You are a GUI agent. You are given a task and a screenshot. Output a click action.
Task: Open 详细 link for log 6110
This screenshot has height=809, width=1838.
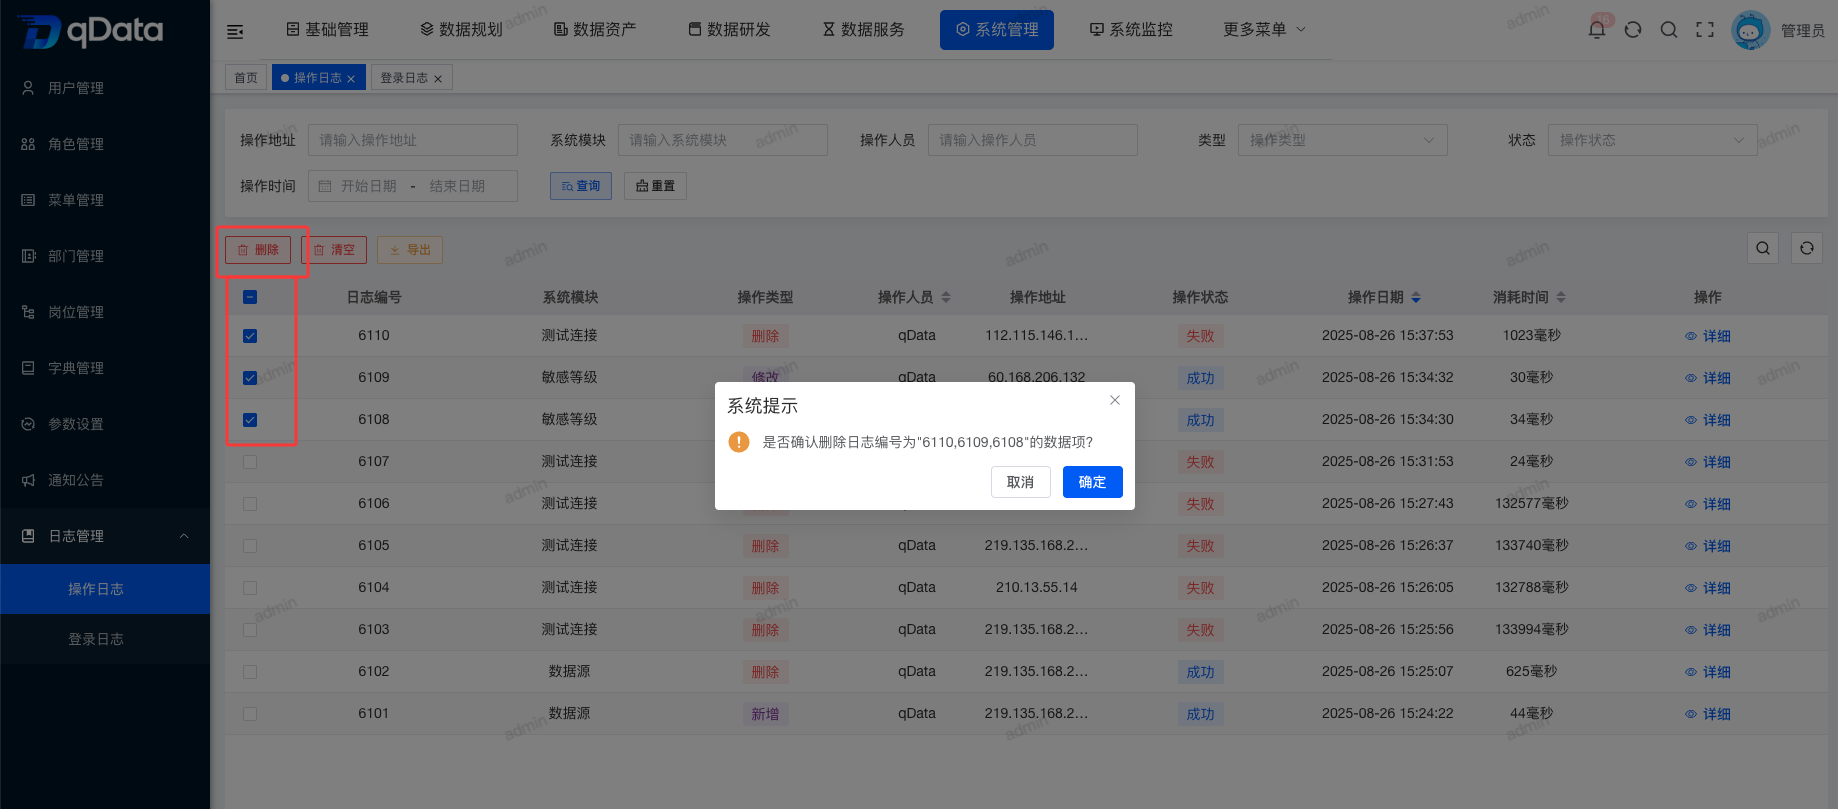click(x=1708, y=336)
